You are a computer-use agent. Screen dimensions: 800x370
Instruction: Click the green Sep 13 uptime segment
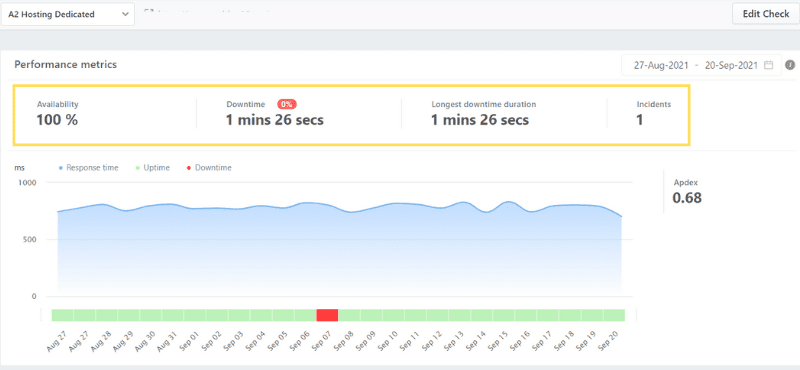point(459,315)
